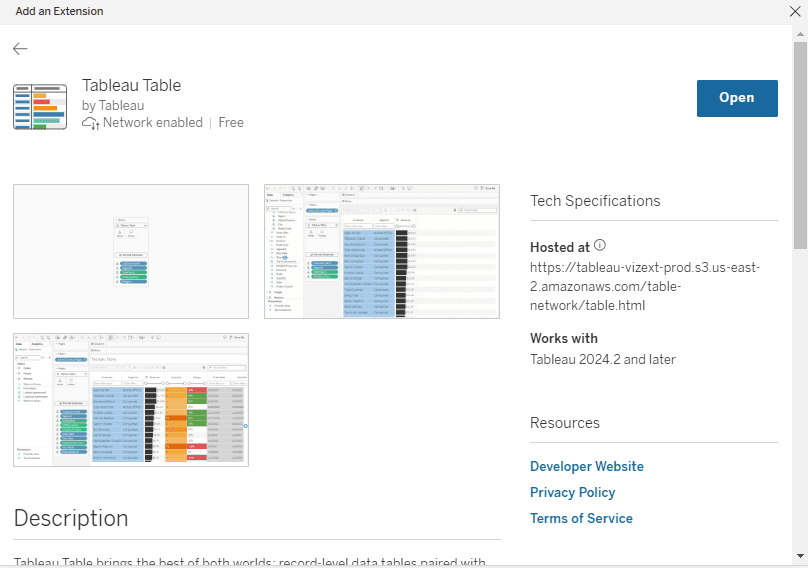
Task: Click the Tableau Table title
Action: 131,86
